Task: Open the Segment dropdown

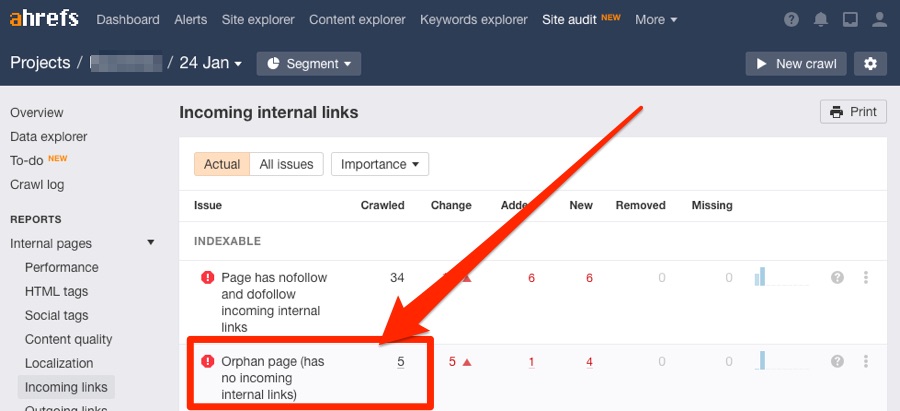Action: pos(309,64)
